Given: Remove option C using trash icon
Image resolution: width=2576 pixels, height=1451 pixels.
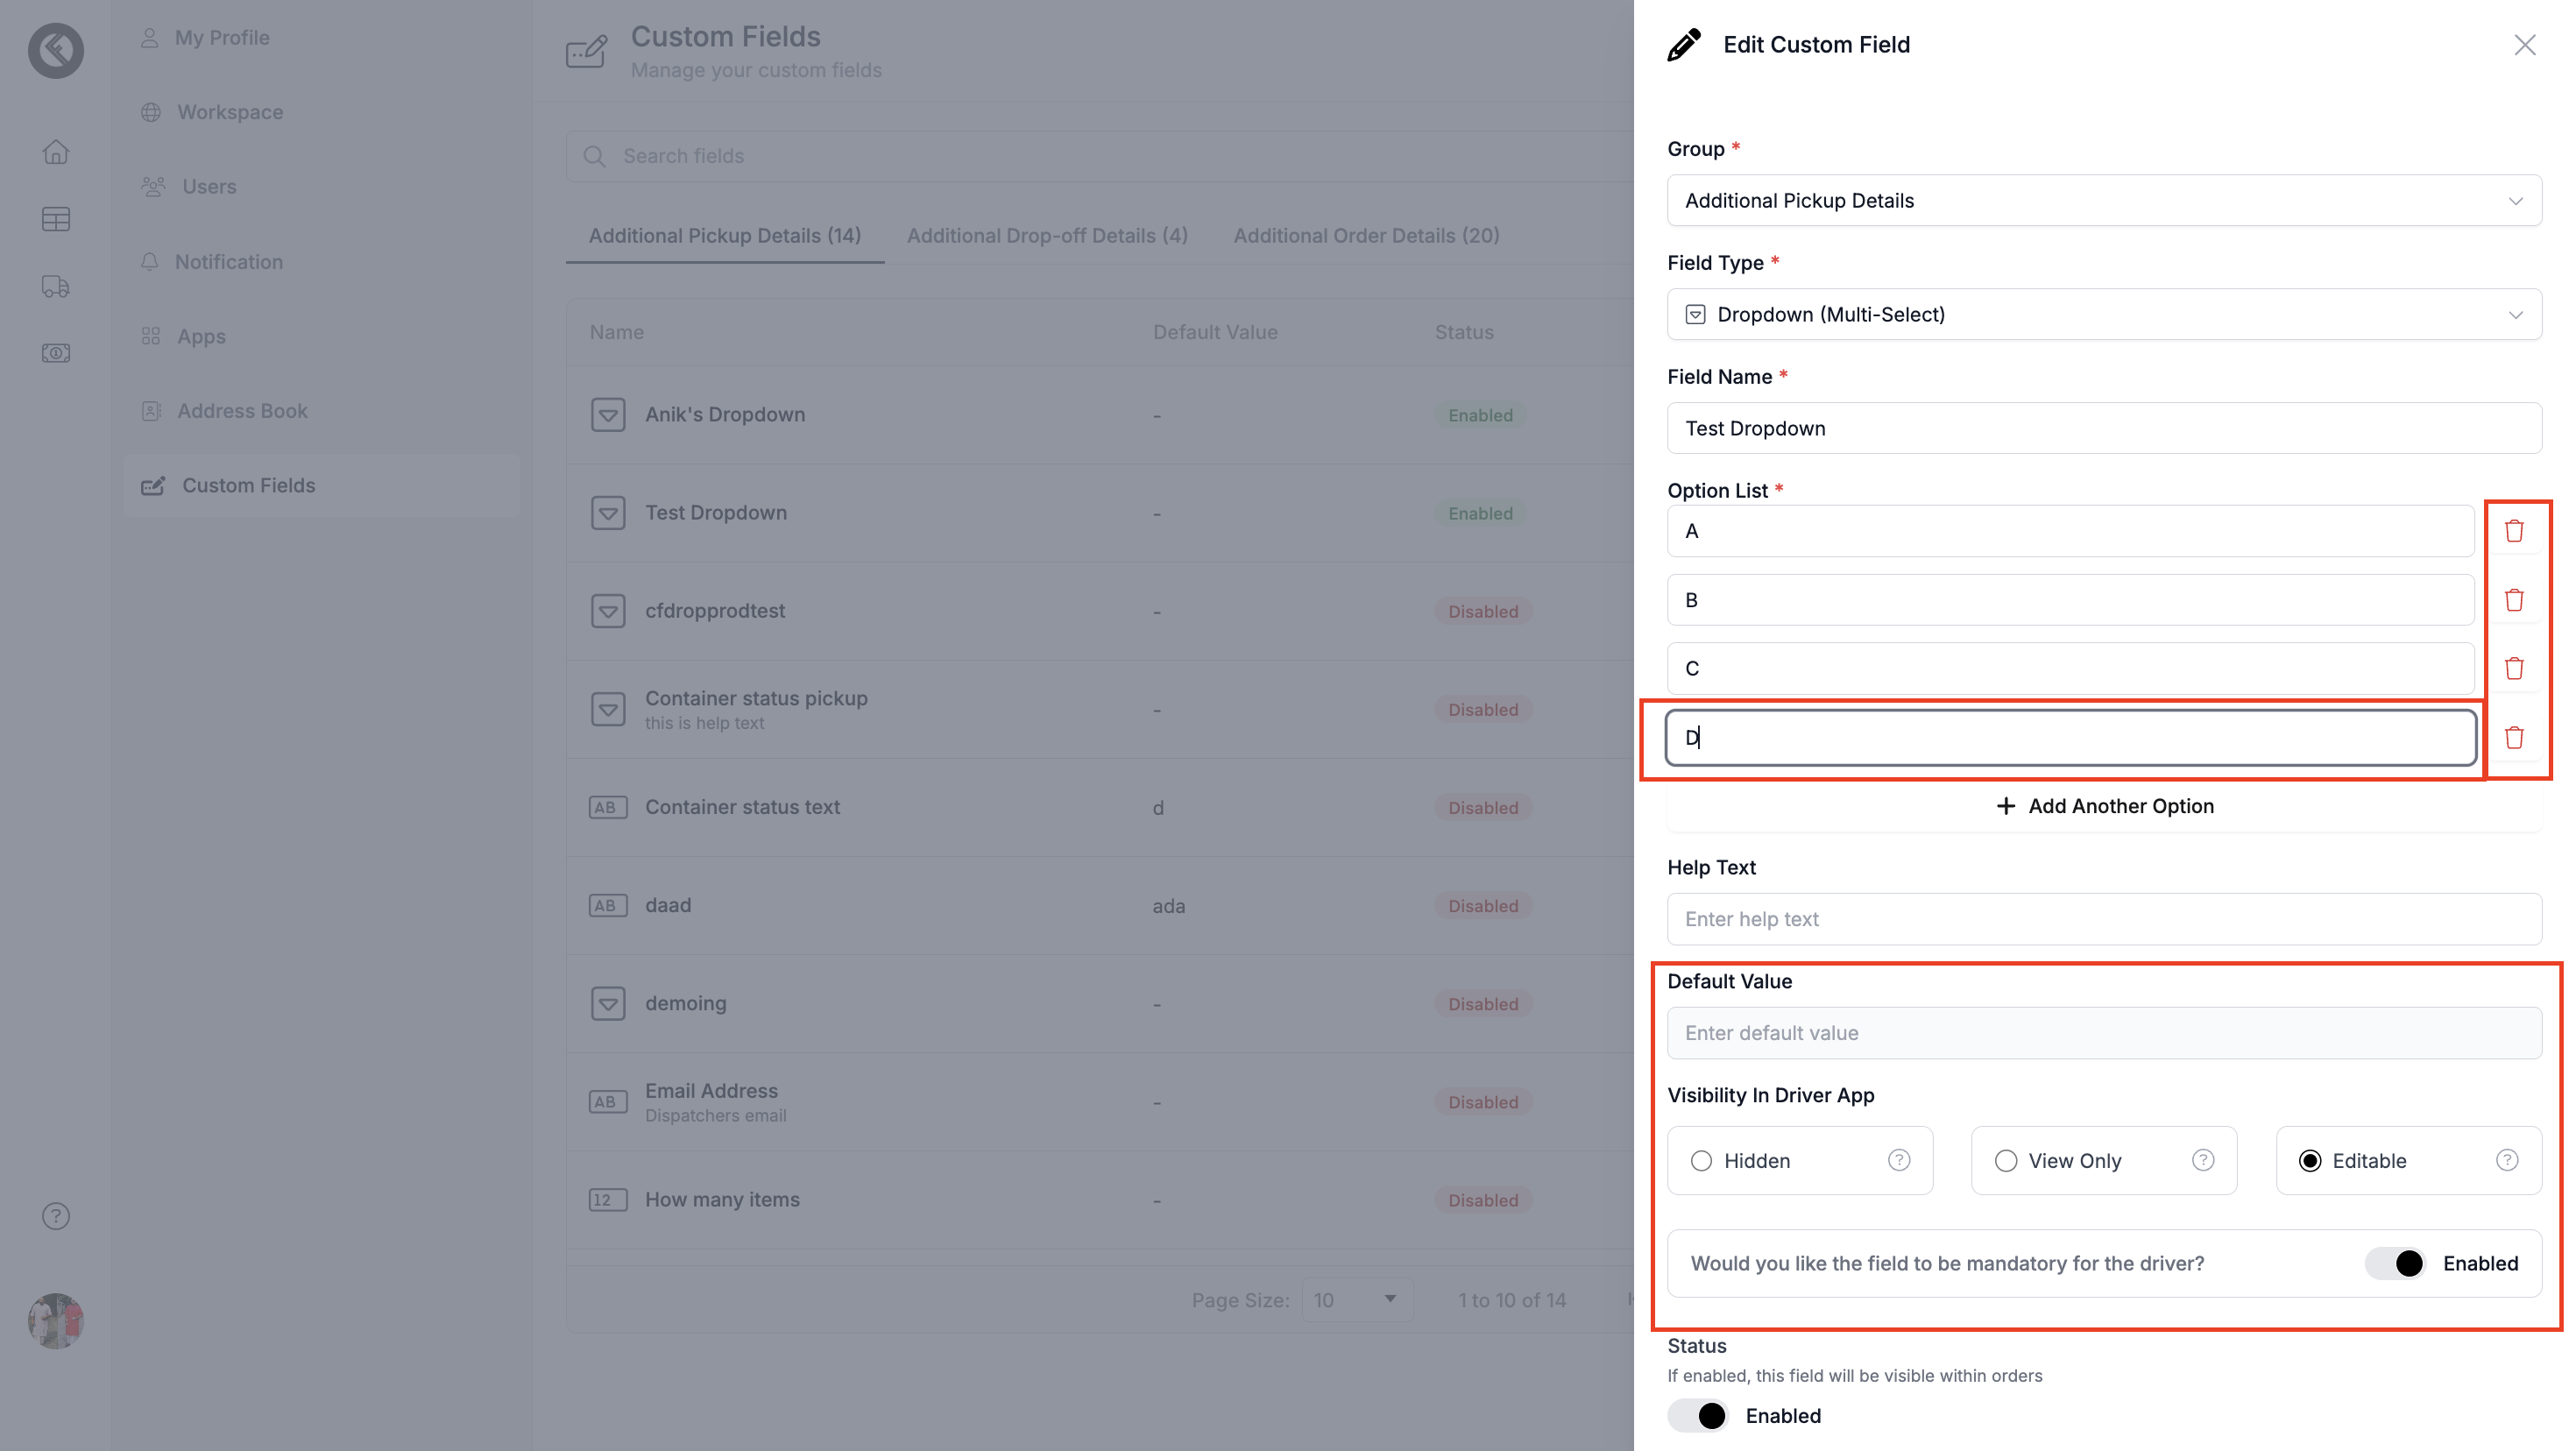Looking at the screenshot, I should click(2514, 668).
